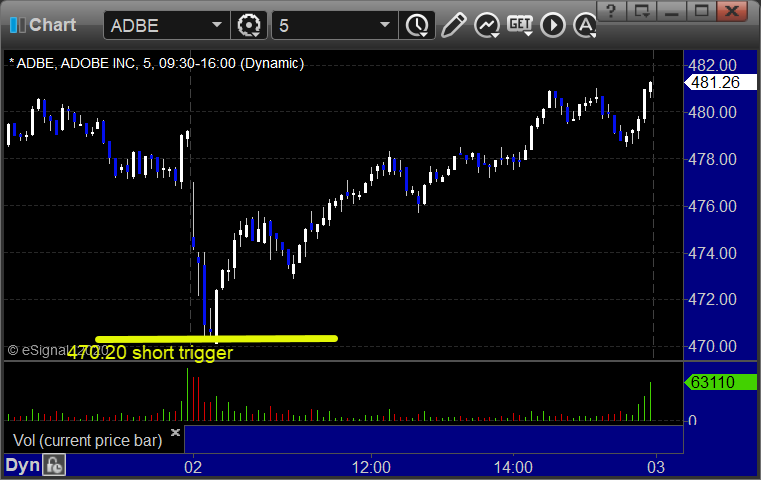Click the 02 date axis label
Screen dimensions: 761x480
(x=193, y=467)
